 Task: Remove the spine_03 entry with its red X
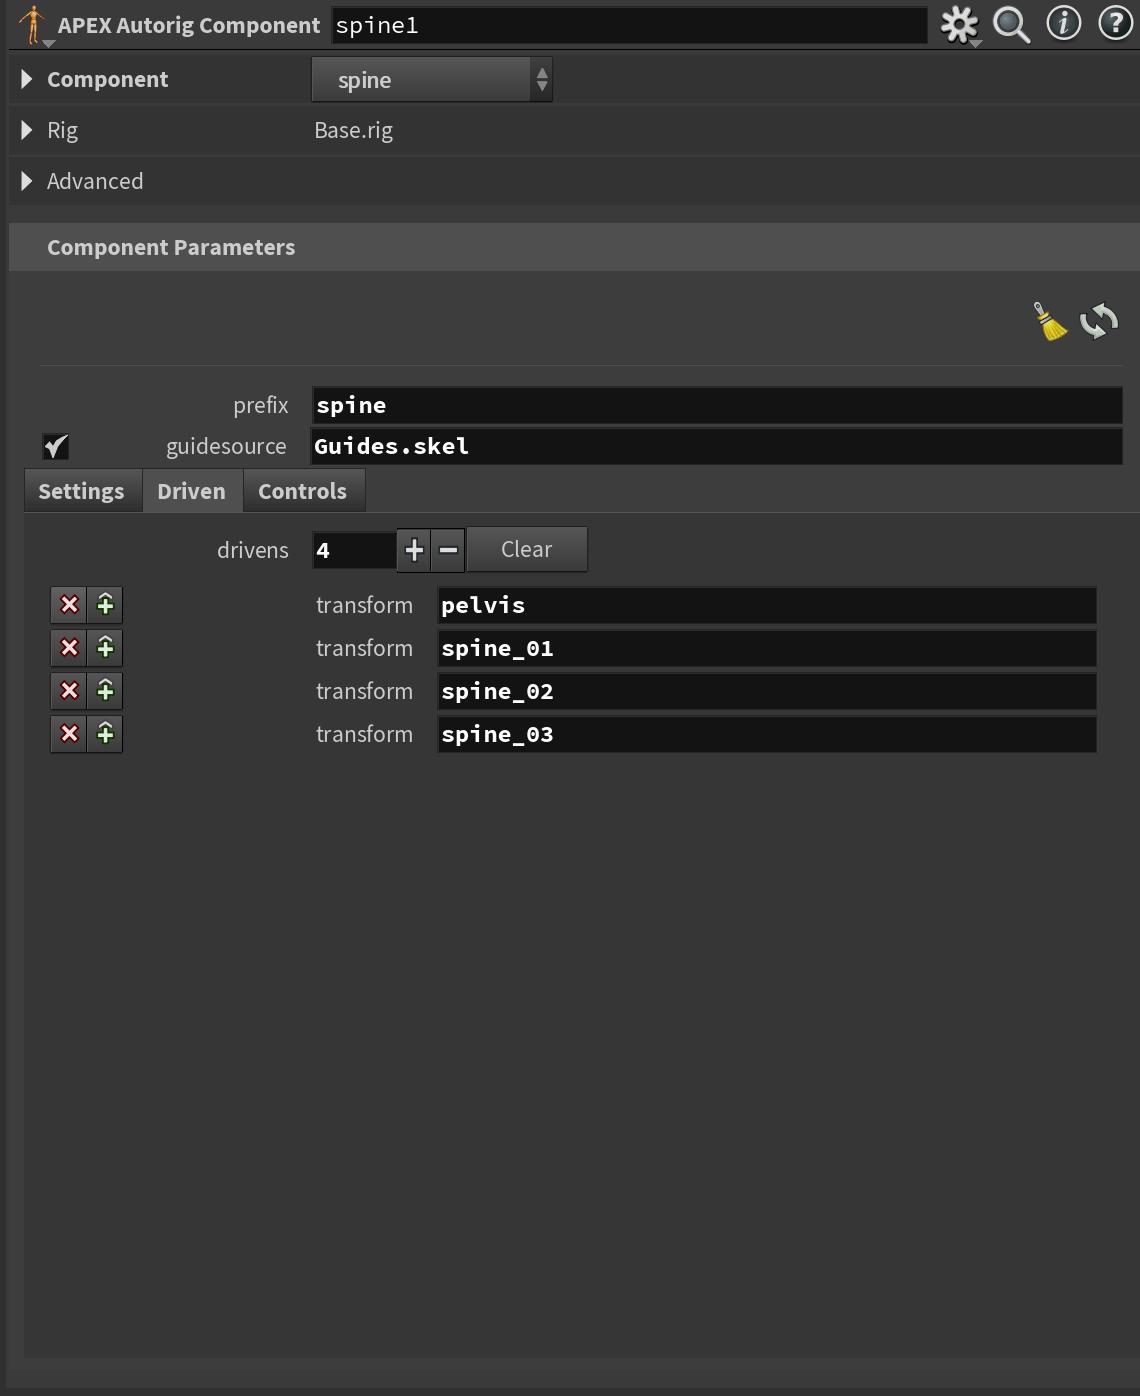pyautogui.click(x=68, y=733)
